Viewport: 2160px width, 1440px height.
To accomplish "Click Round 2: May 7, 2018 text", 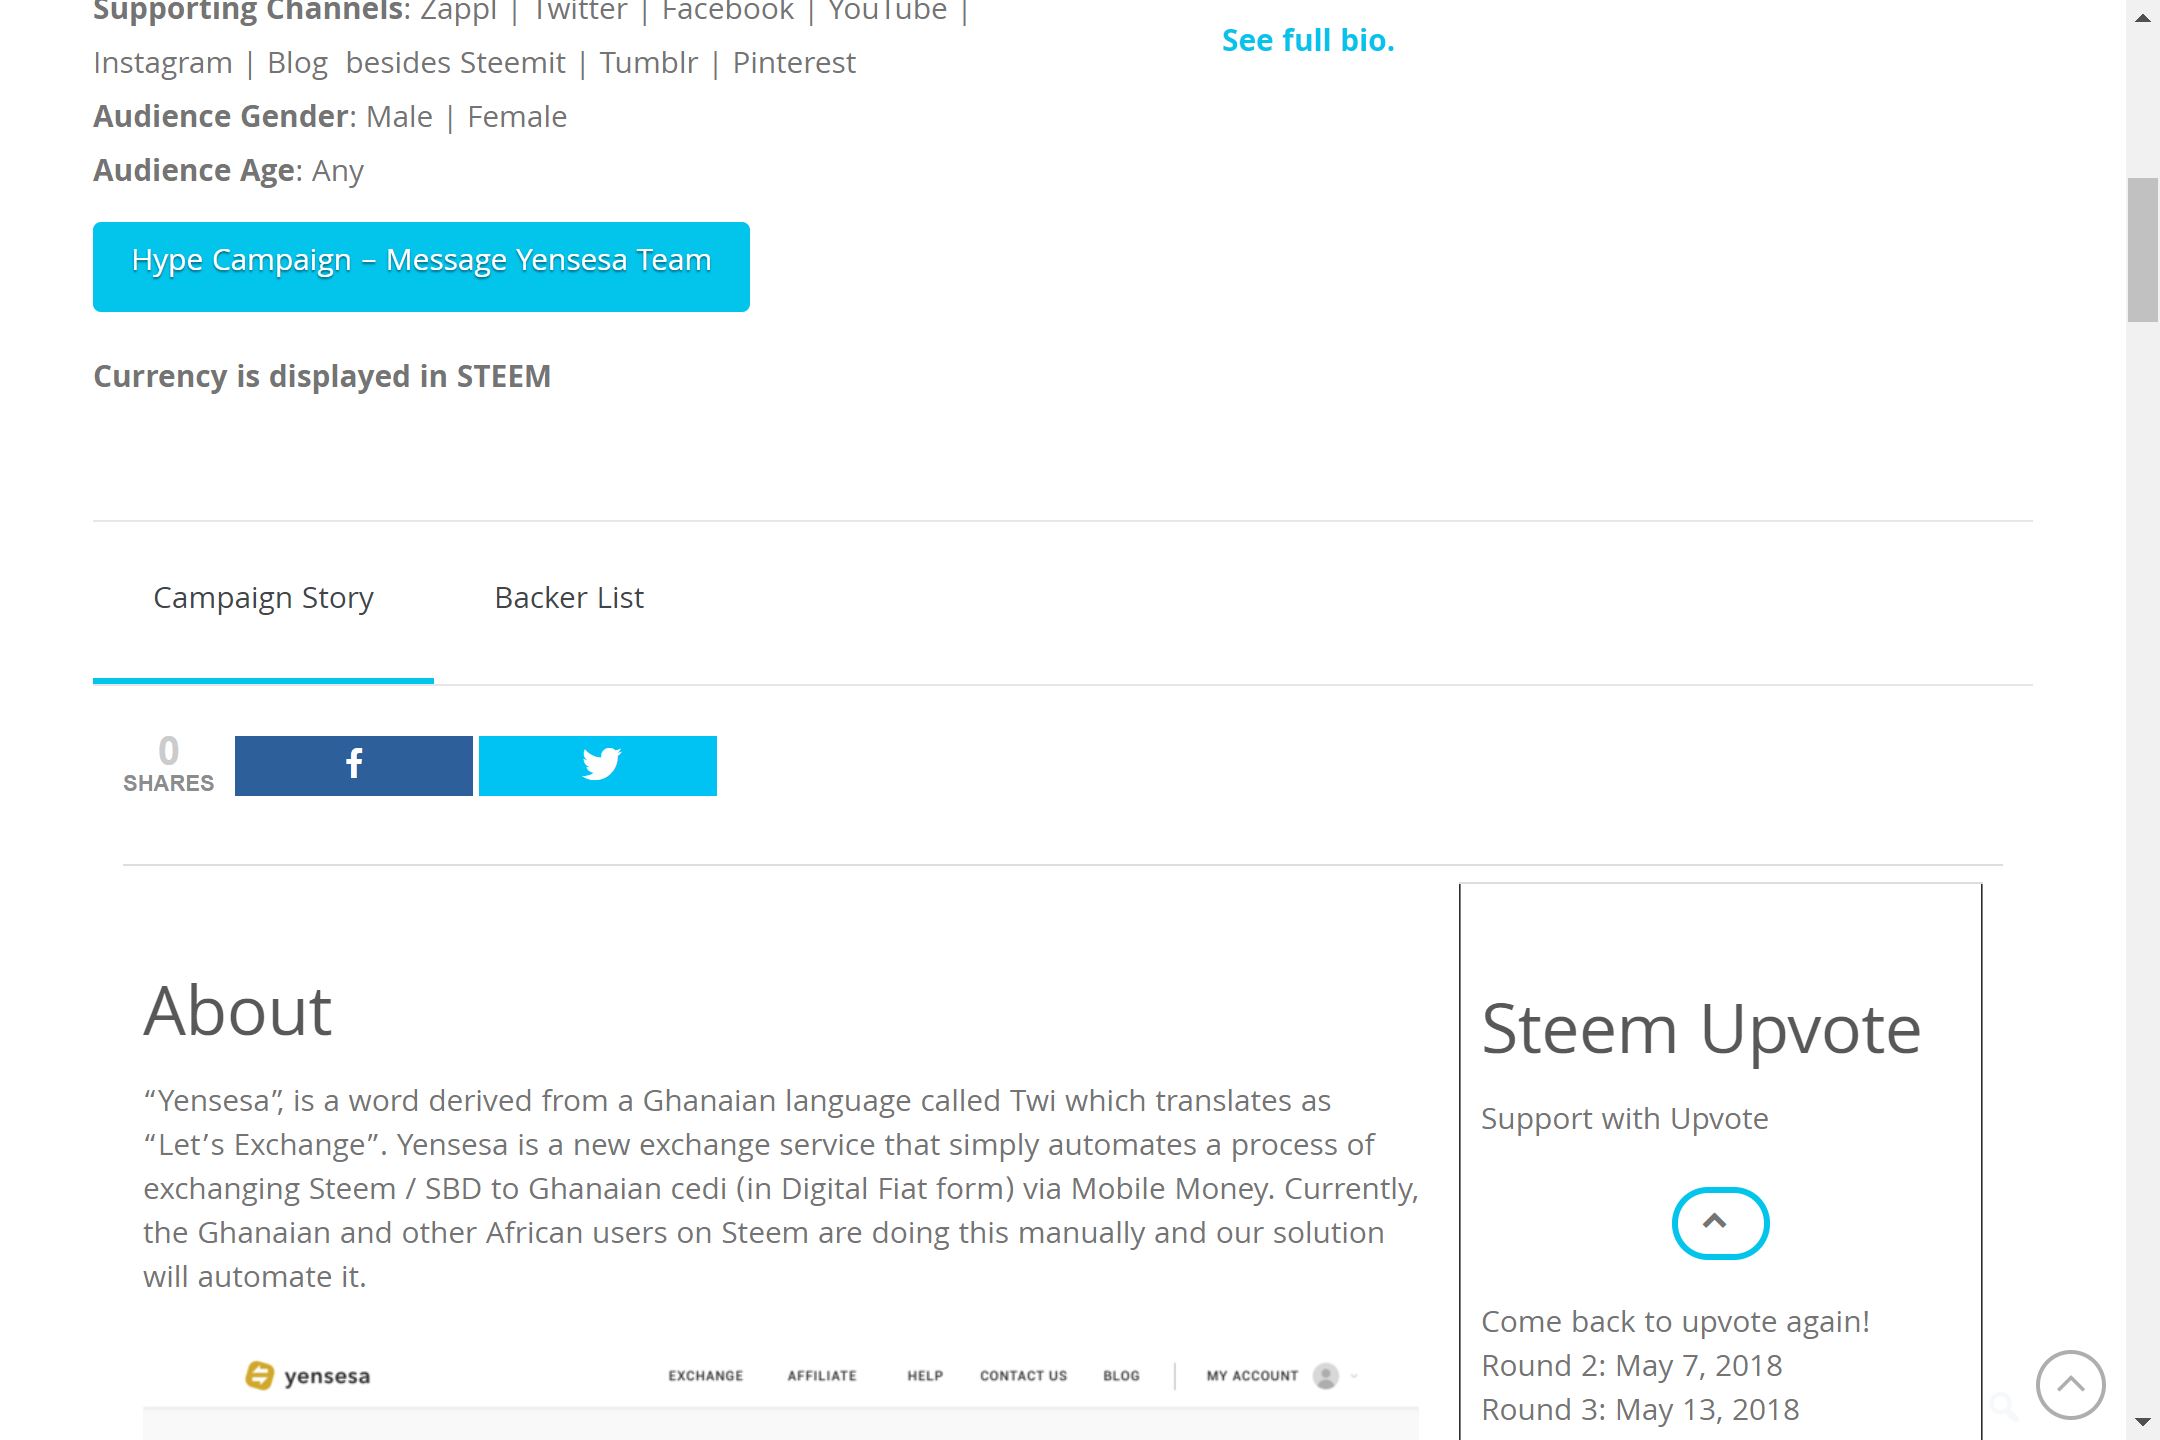I will coord(1632,1365).
